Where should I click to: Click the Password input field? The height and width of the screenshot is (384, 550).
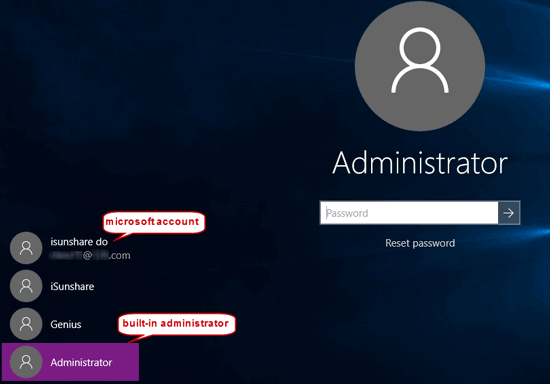point(409,213)
